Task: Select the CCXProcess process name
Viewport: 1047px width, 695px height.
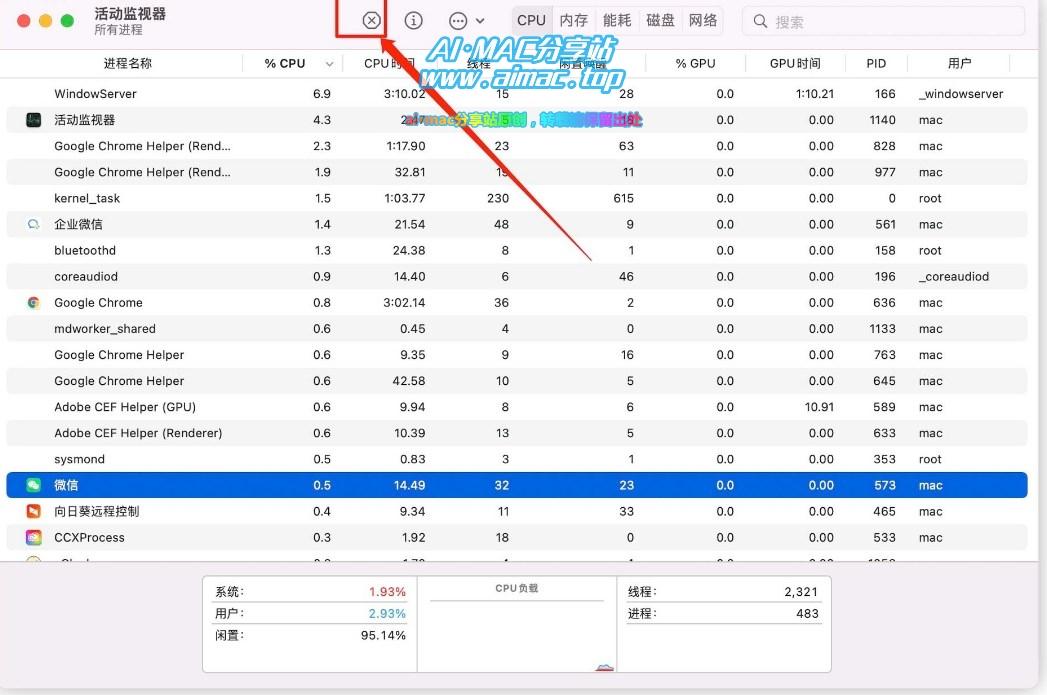Action: click(x=89, y=537)
